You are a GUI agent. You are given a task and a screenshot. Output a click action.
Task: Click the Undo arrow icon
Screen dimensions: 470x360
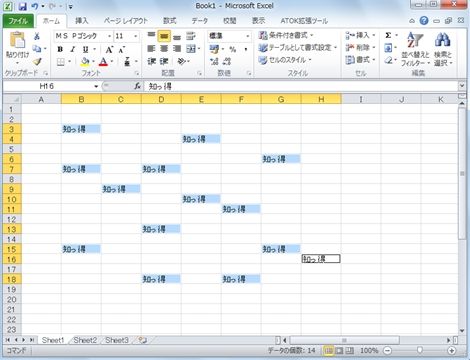click(x=34, y=6)
